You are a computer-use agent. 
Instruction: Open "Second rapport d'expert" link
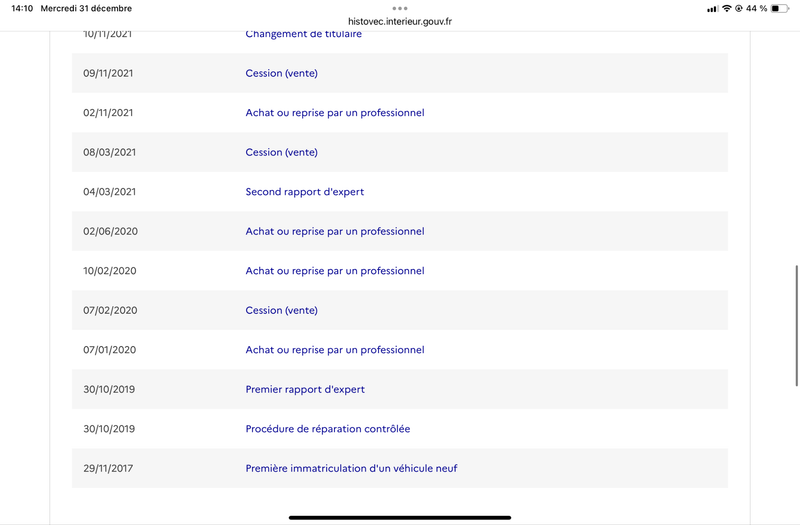point(305,192)
